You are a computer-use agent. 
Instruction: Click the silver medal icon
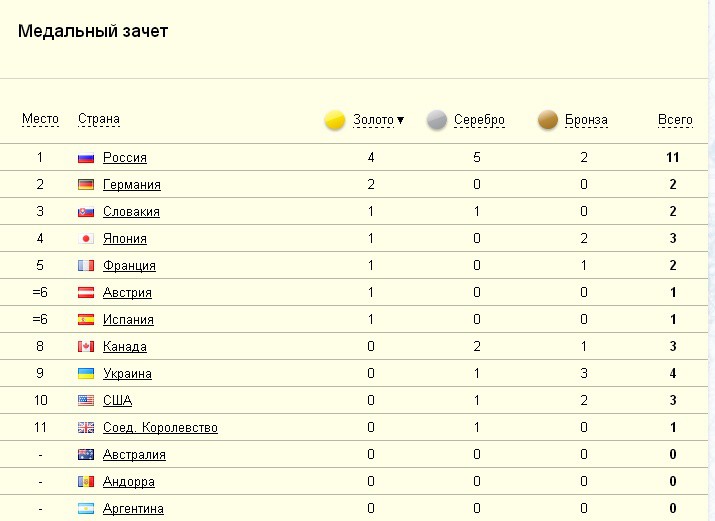[436, 121]
